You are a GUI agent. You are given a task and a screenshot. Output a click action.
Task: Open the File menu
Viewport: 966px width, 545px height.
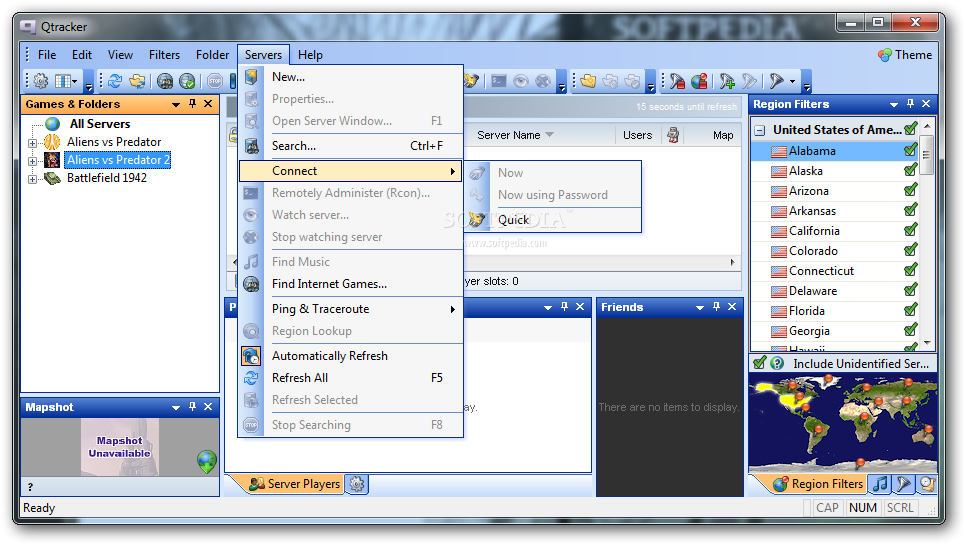pyautogui.click(x=47, y=55)
